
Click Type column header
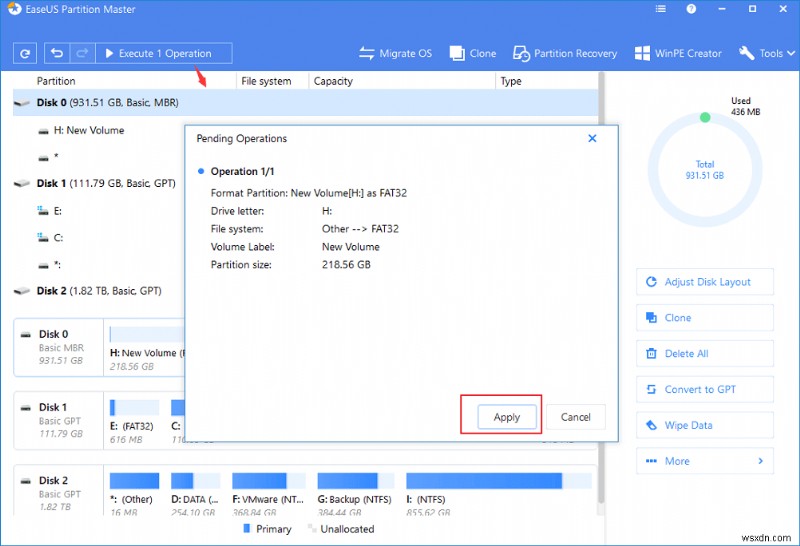pyautogui.click(x=511, y=81)
